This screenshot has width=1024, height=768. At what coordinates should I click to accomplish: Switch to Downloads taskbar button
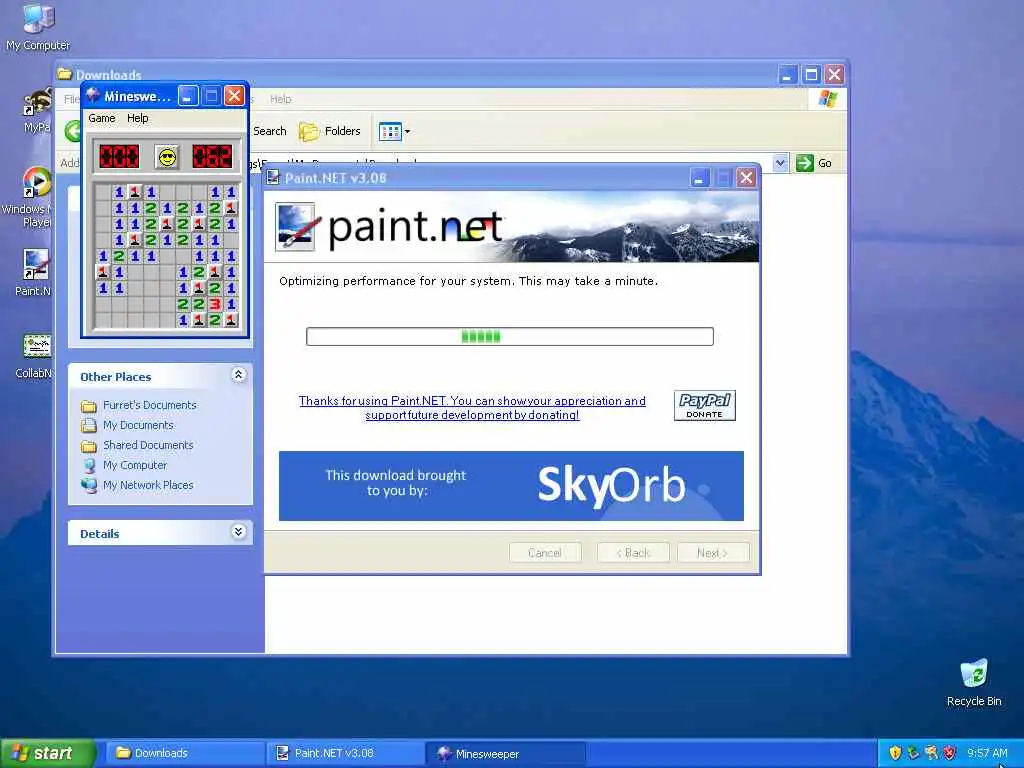(x=184, y=754)
